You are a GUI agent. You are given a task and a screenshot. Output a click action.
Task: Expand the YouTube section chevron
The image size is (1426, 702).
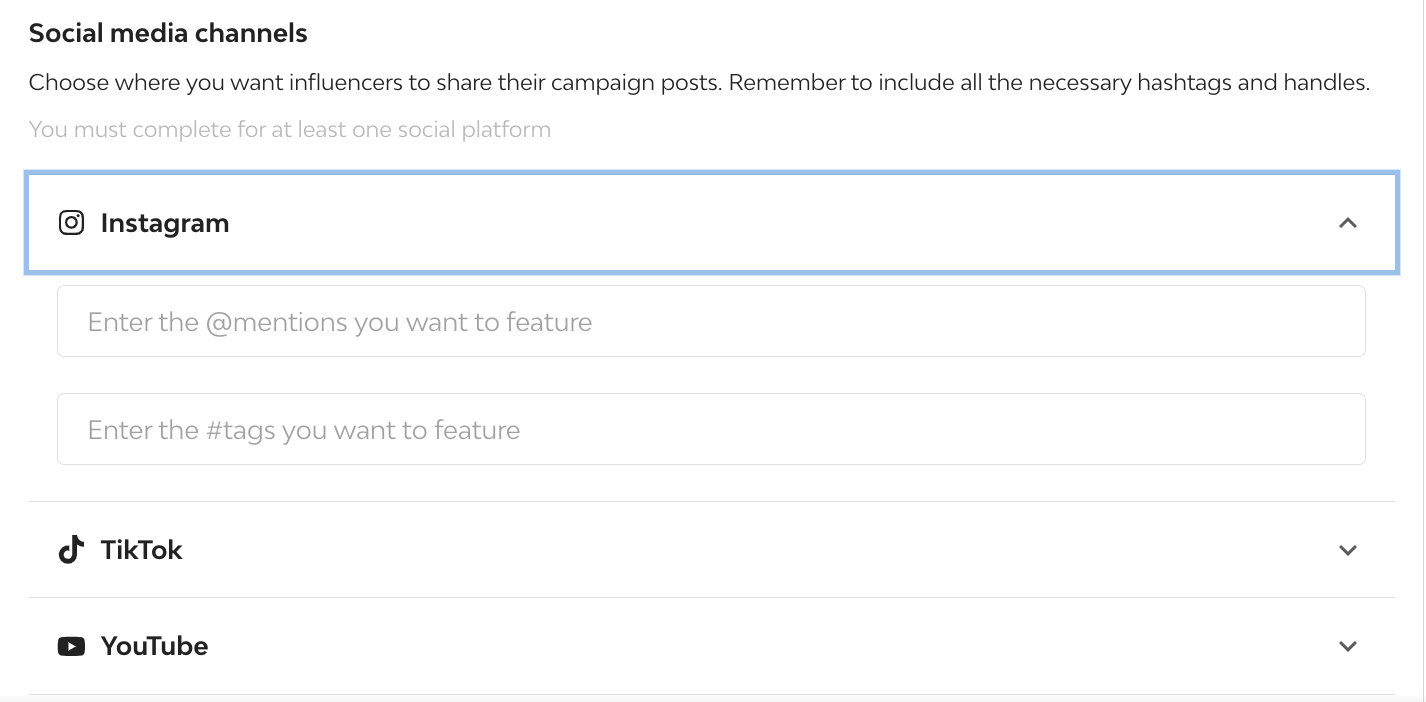click(x=1347, y=646)
